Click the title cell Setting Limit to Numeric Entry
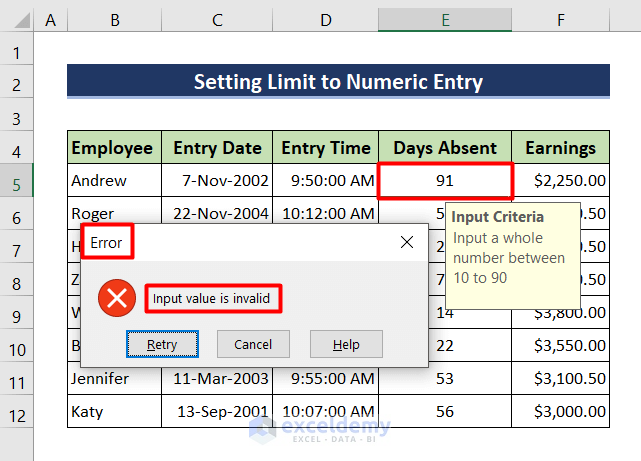The height and width of the screenshot is (461, 641). [x=338, y=82]
